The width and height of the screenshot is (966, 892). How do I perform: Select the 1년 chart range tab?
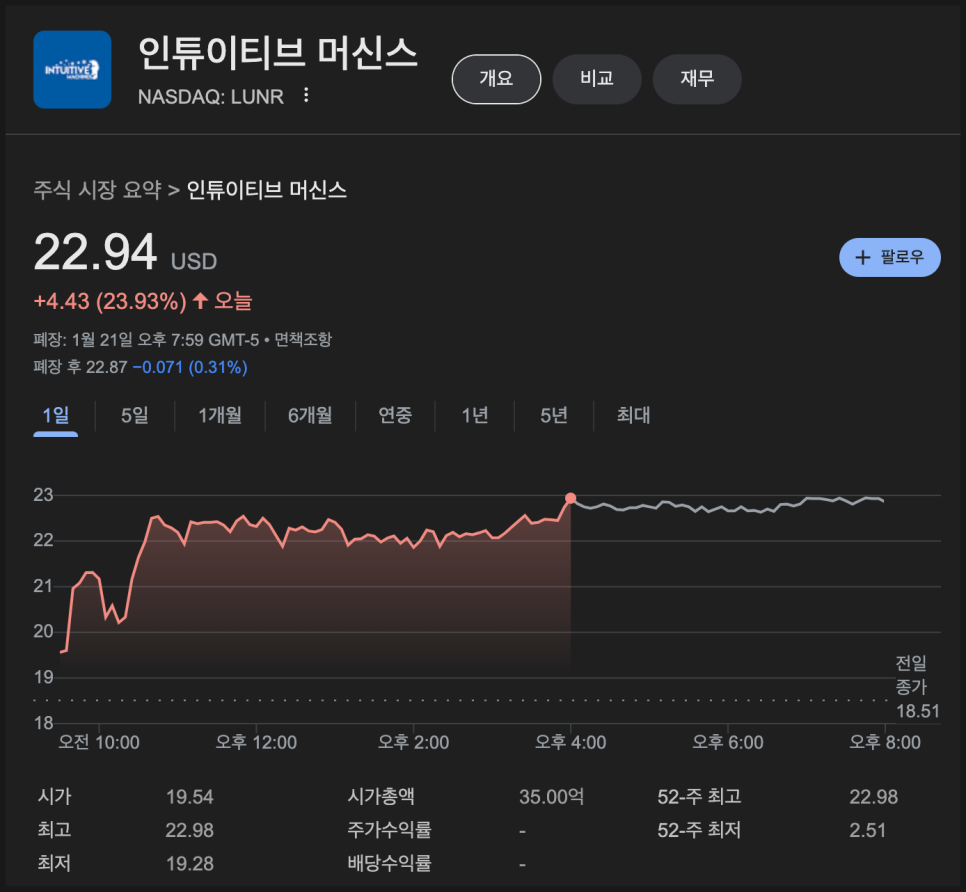point(475,416)
